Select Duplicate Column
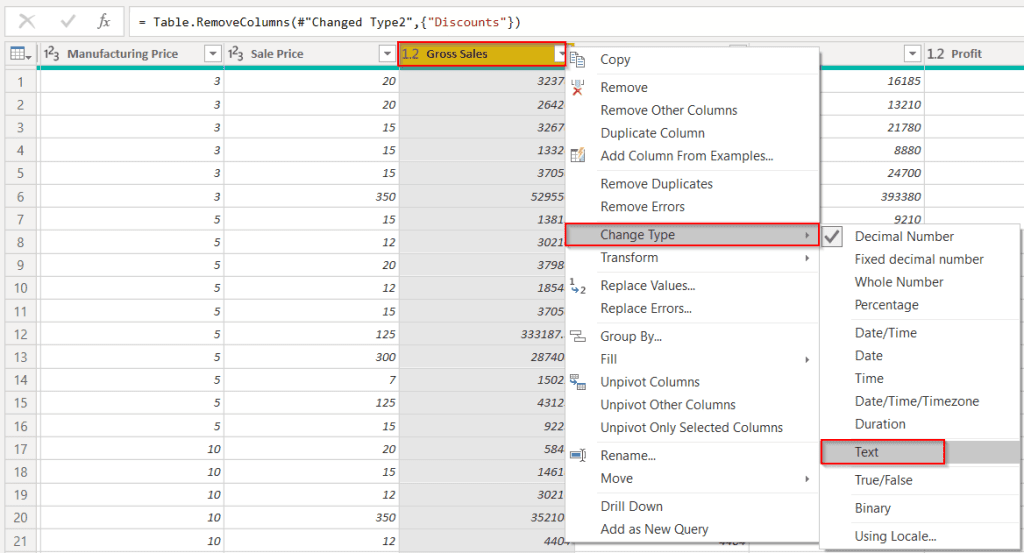1024x553 pixels. click(x=652, y=133)
